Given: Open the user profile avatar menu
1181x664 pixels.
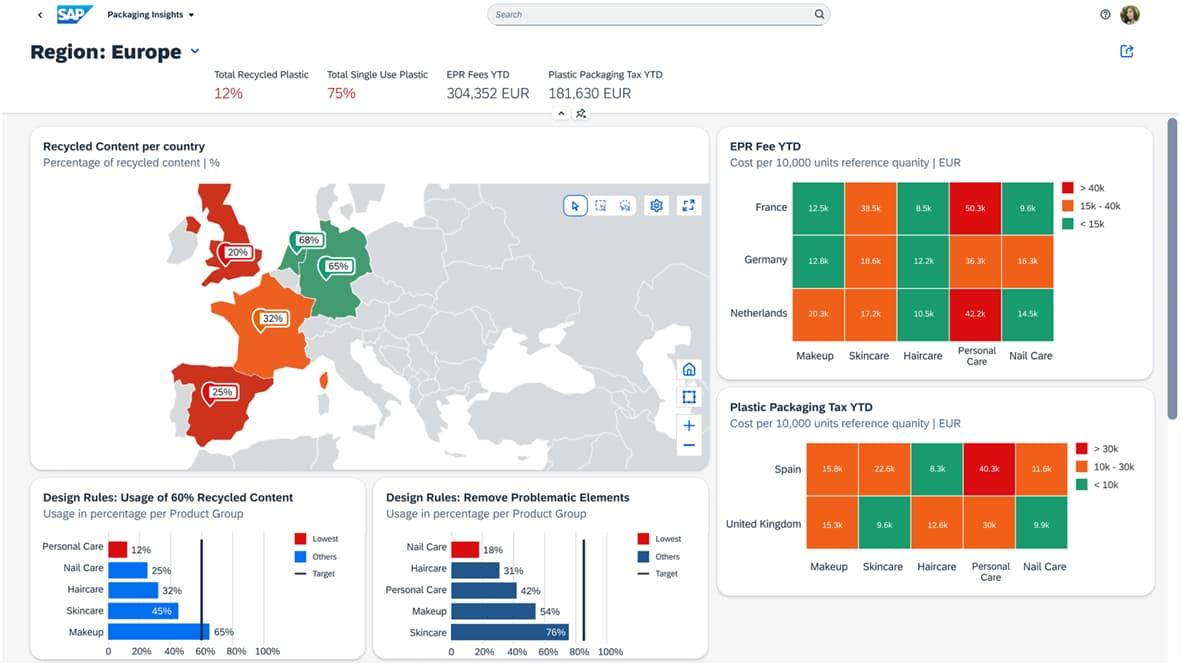Looking at the screenshot, I should [1130, 15].
